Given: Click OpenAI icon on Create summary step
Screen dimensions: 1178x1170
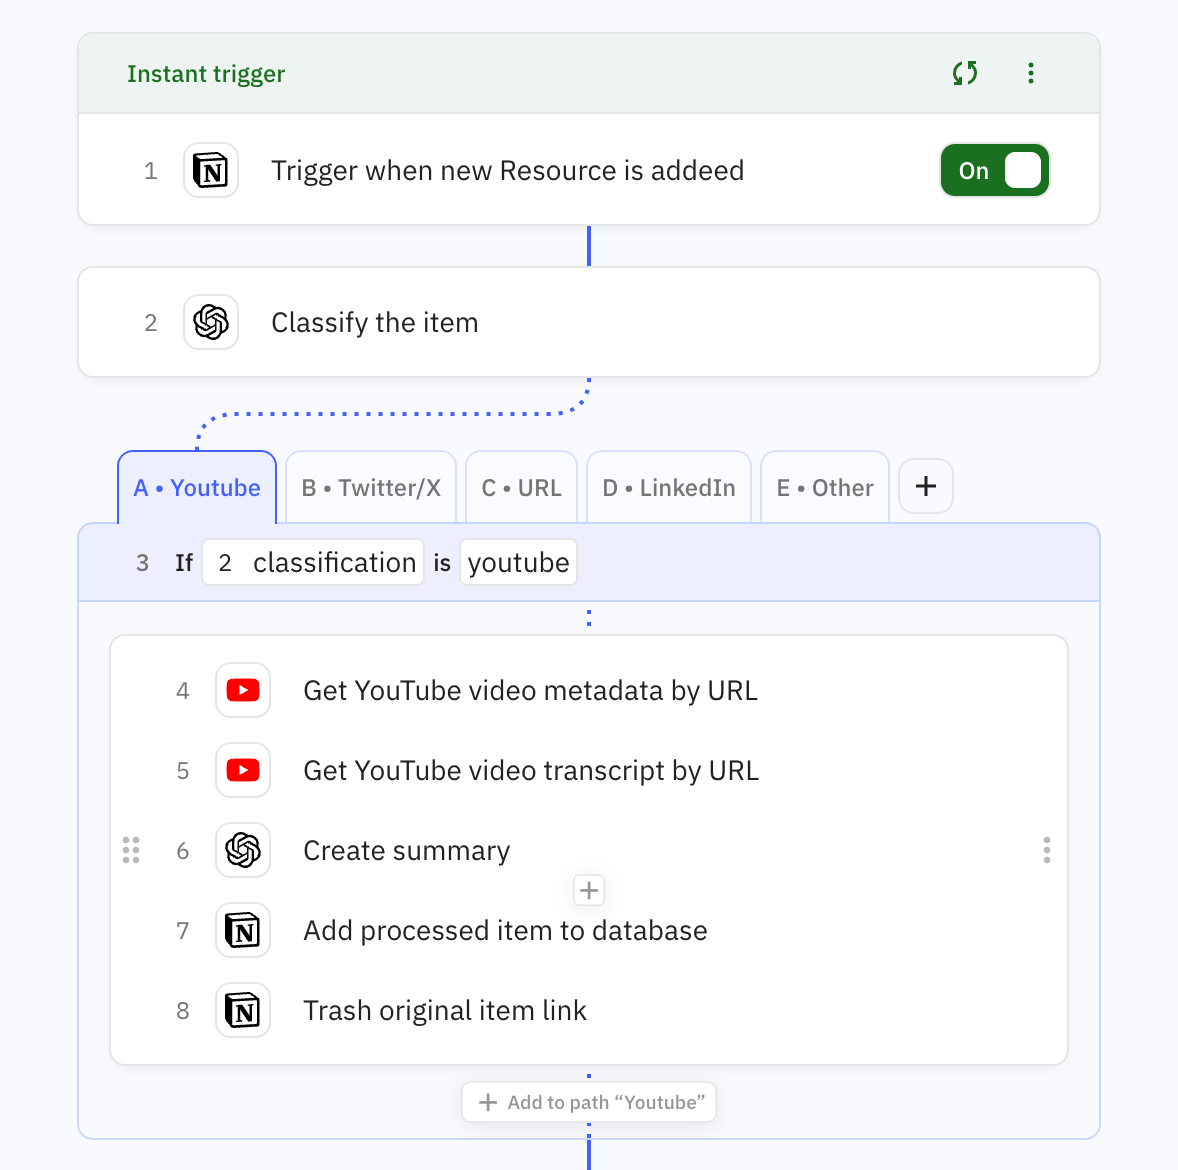Looking at the screenshot, I should 243,850.
